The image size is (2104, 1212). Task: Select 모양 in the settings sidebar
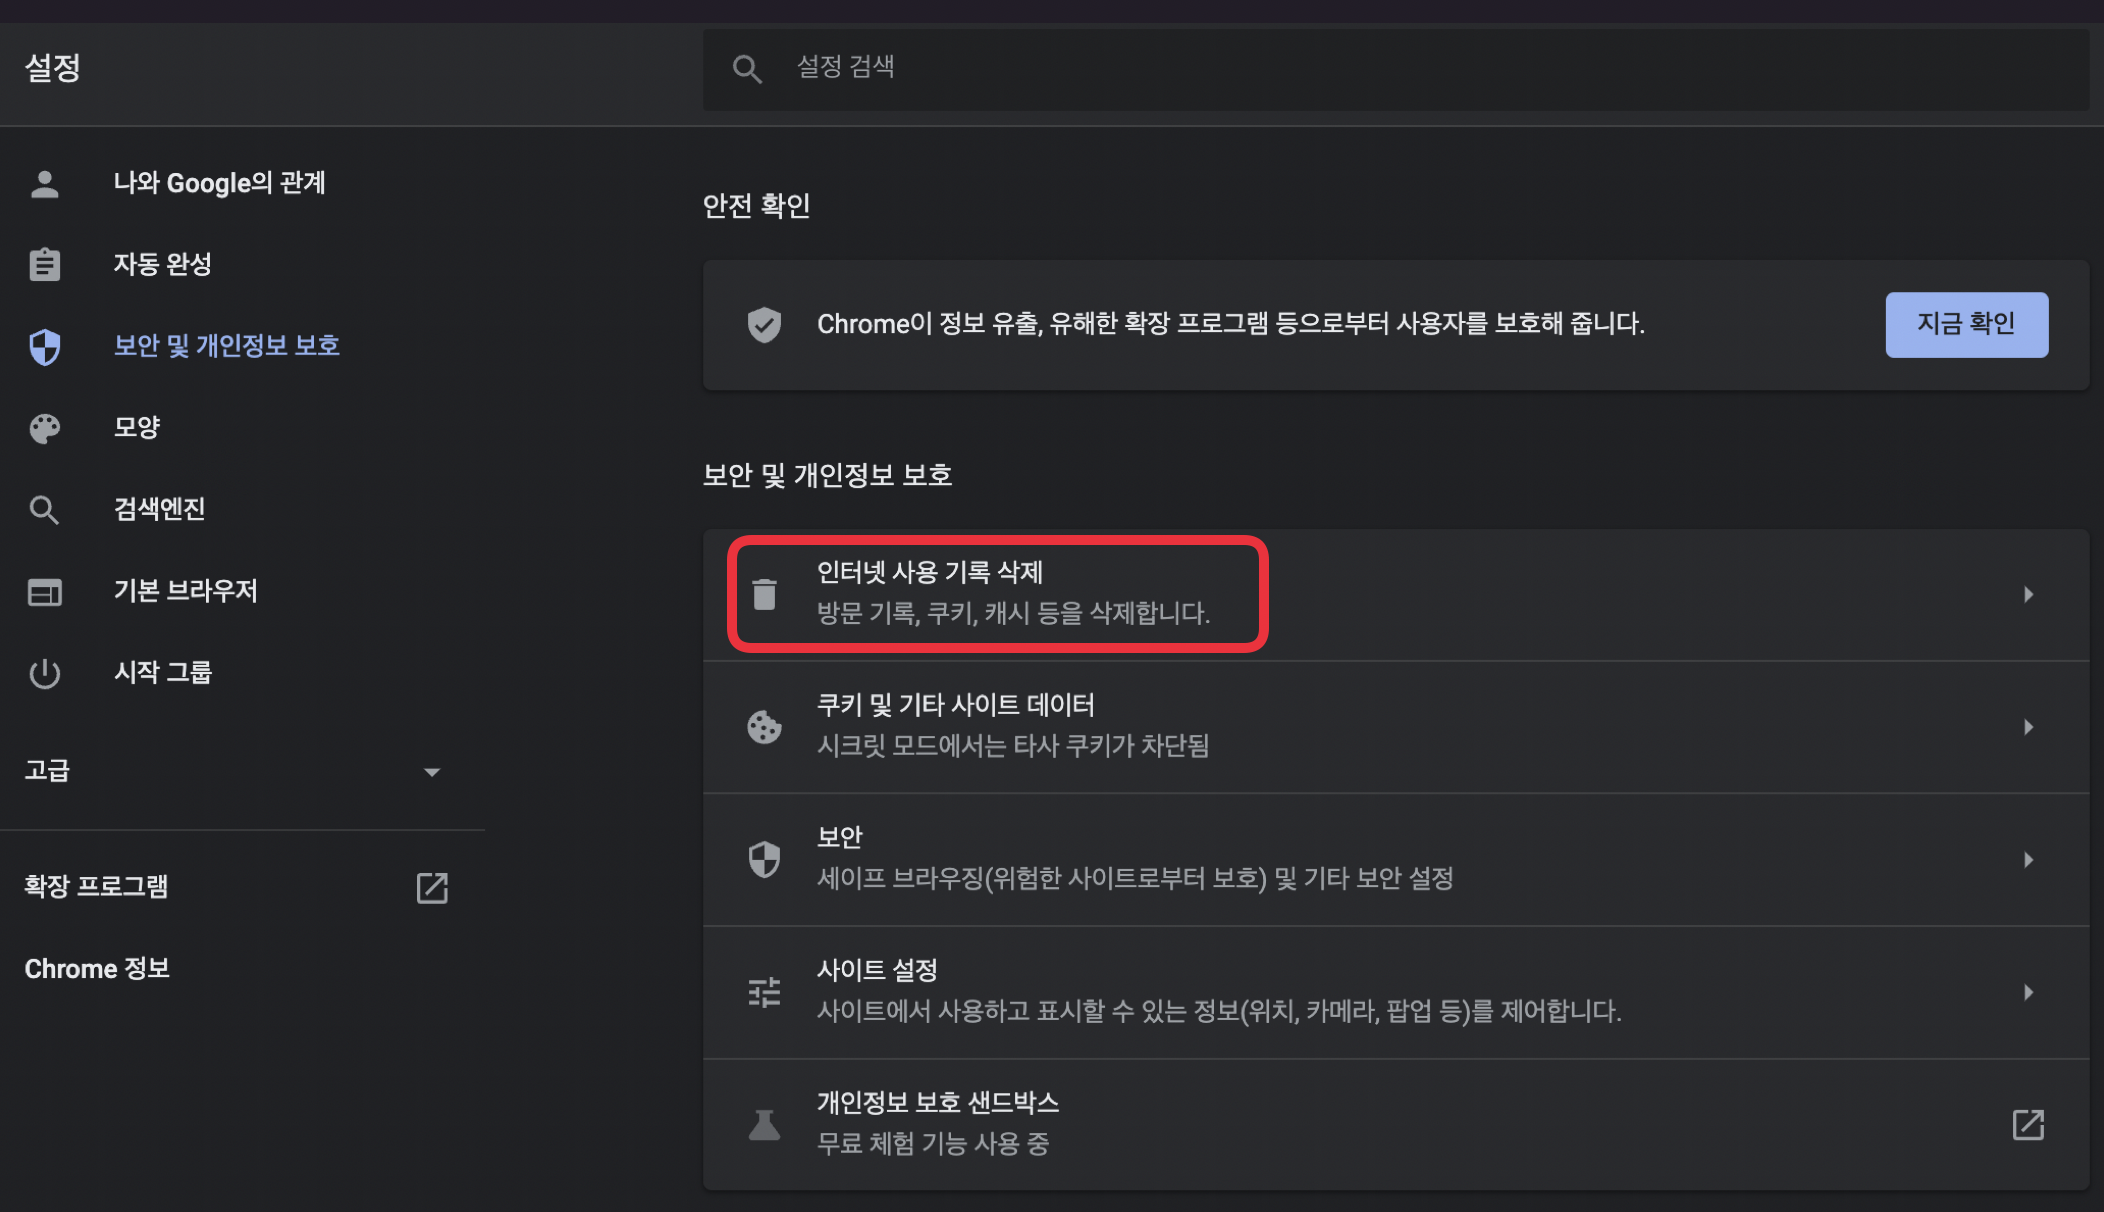pyautogui.click(x=137, y=428)
